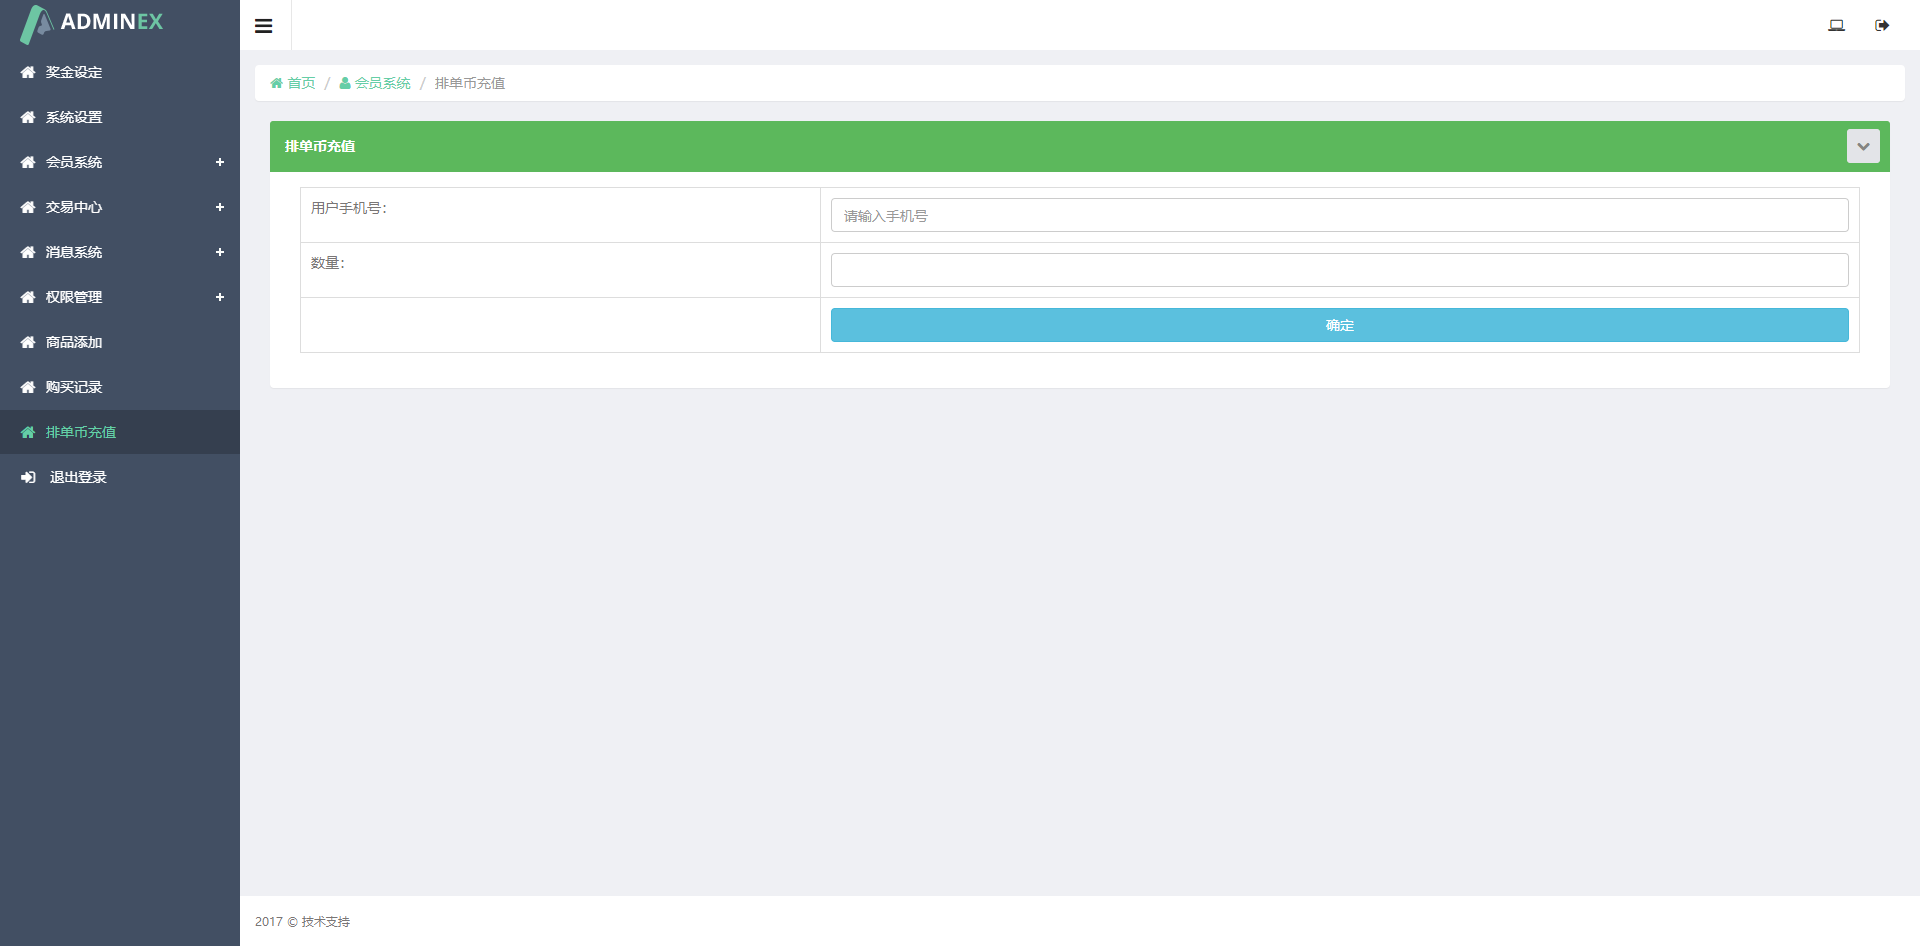Click the home icon beside 交易中心
1920x946 pixels.
point(28,207)
